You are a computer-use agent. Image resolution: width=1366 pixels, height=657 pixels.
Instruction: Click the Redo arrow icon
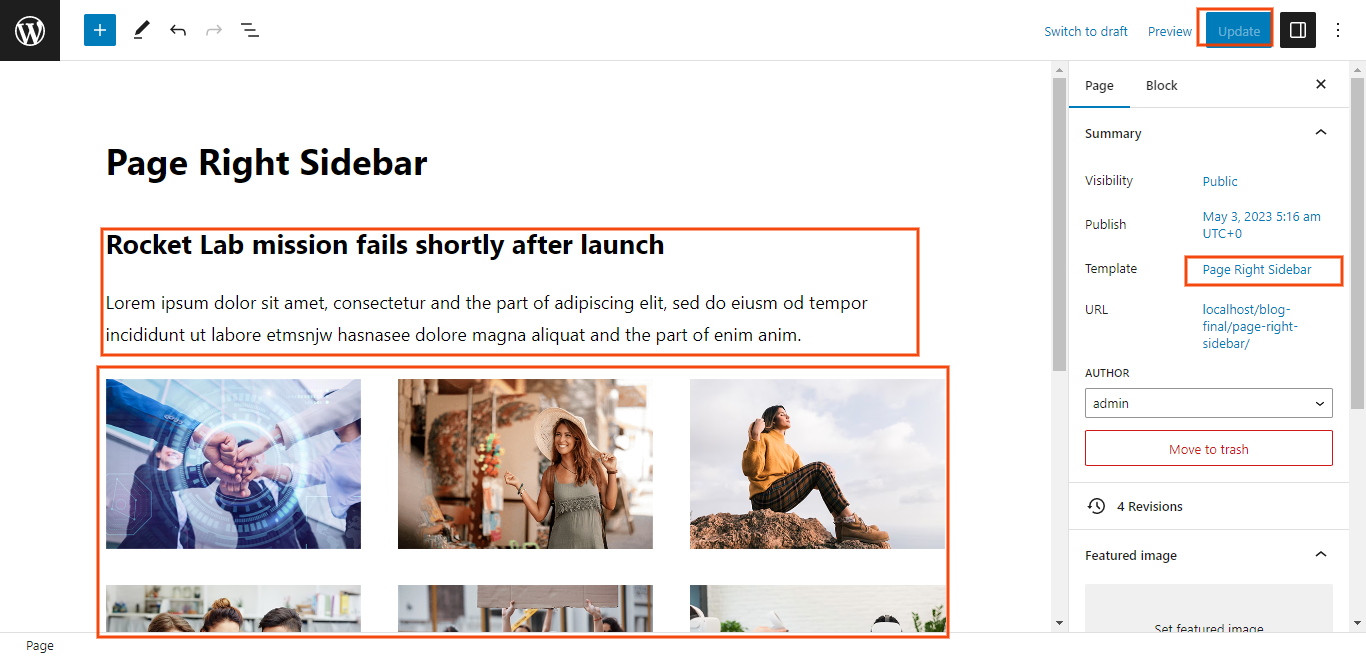(x=214, y=30)
